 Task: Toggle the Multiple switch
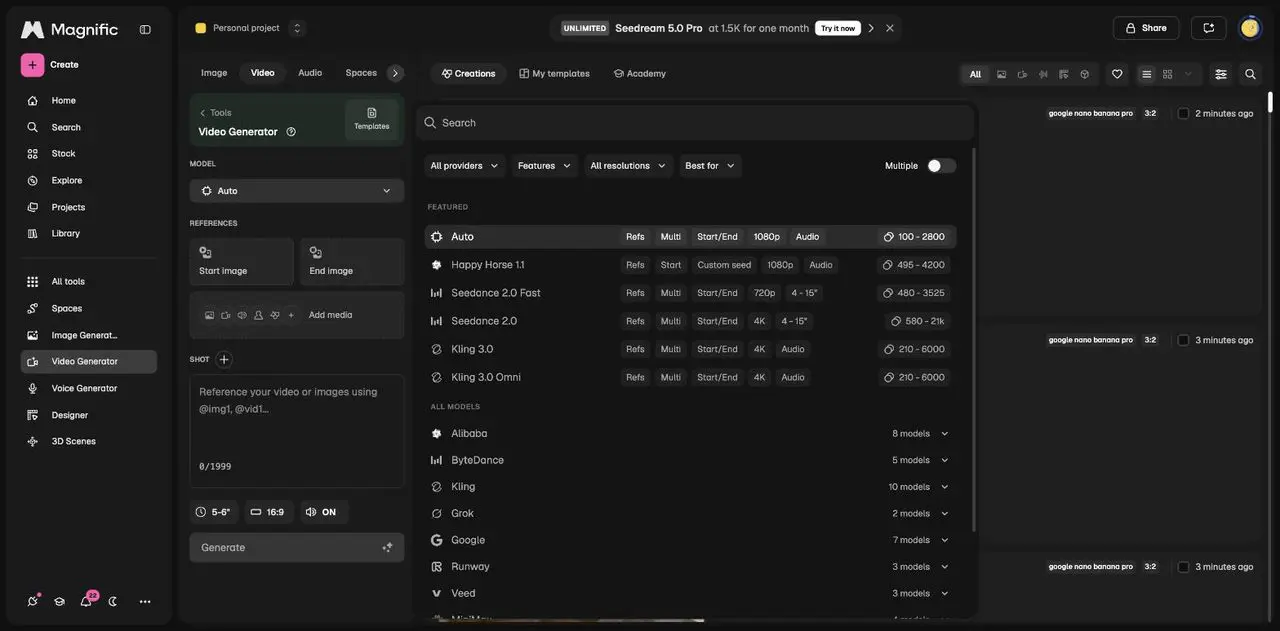(941, 166)
